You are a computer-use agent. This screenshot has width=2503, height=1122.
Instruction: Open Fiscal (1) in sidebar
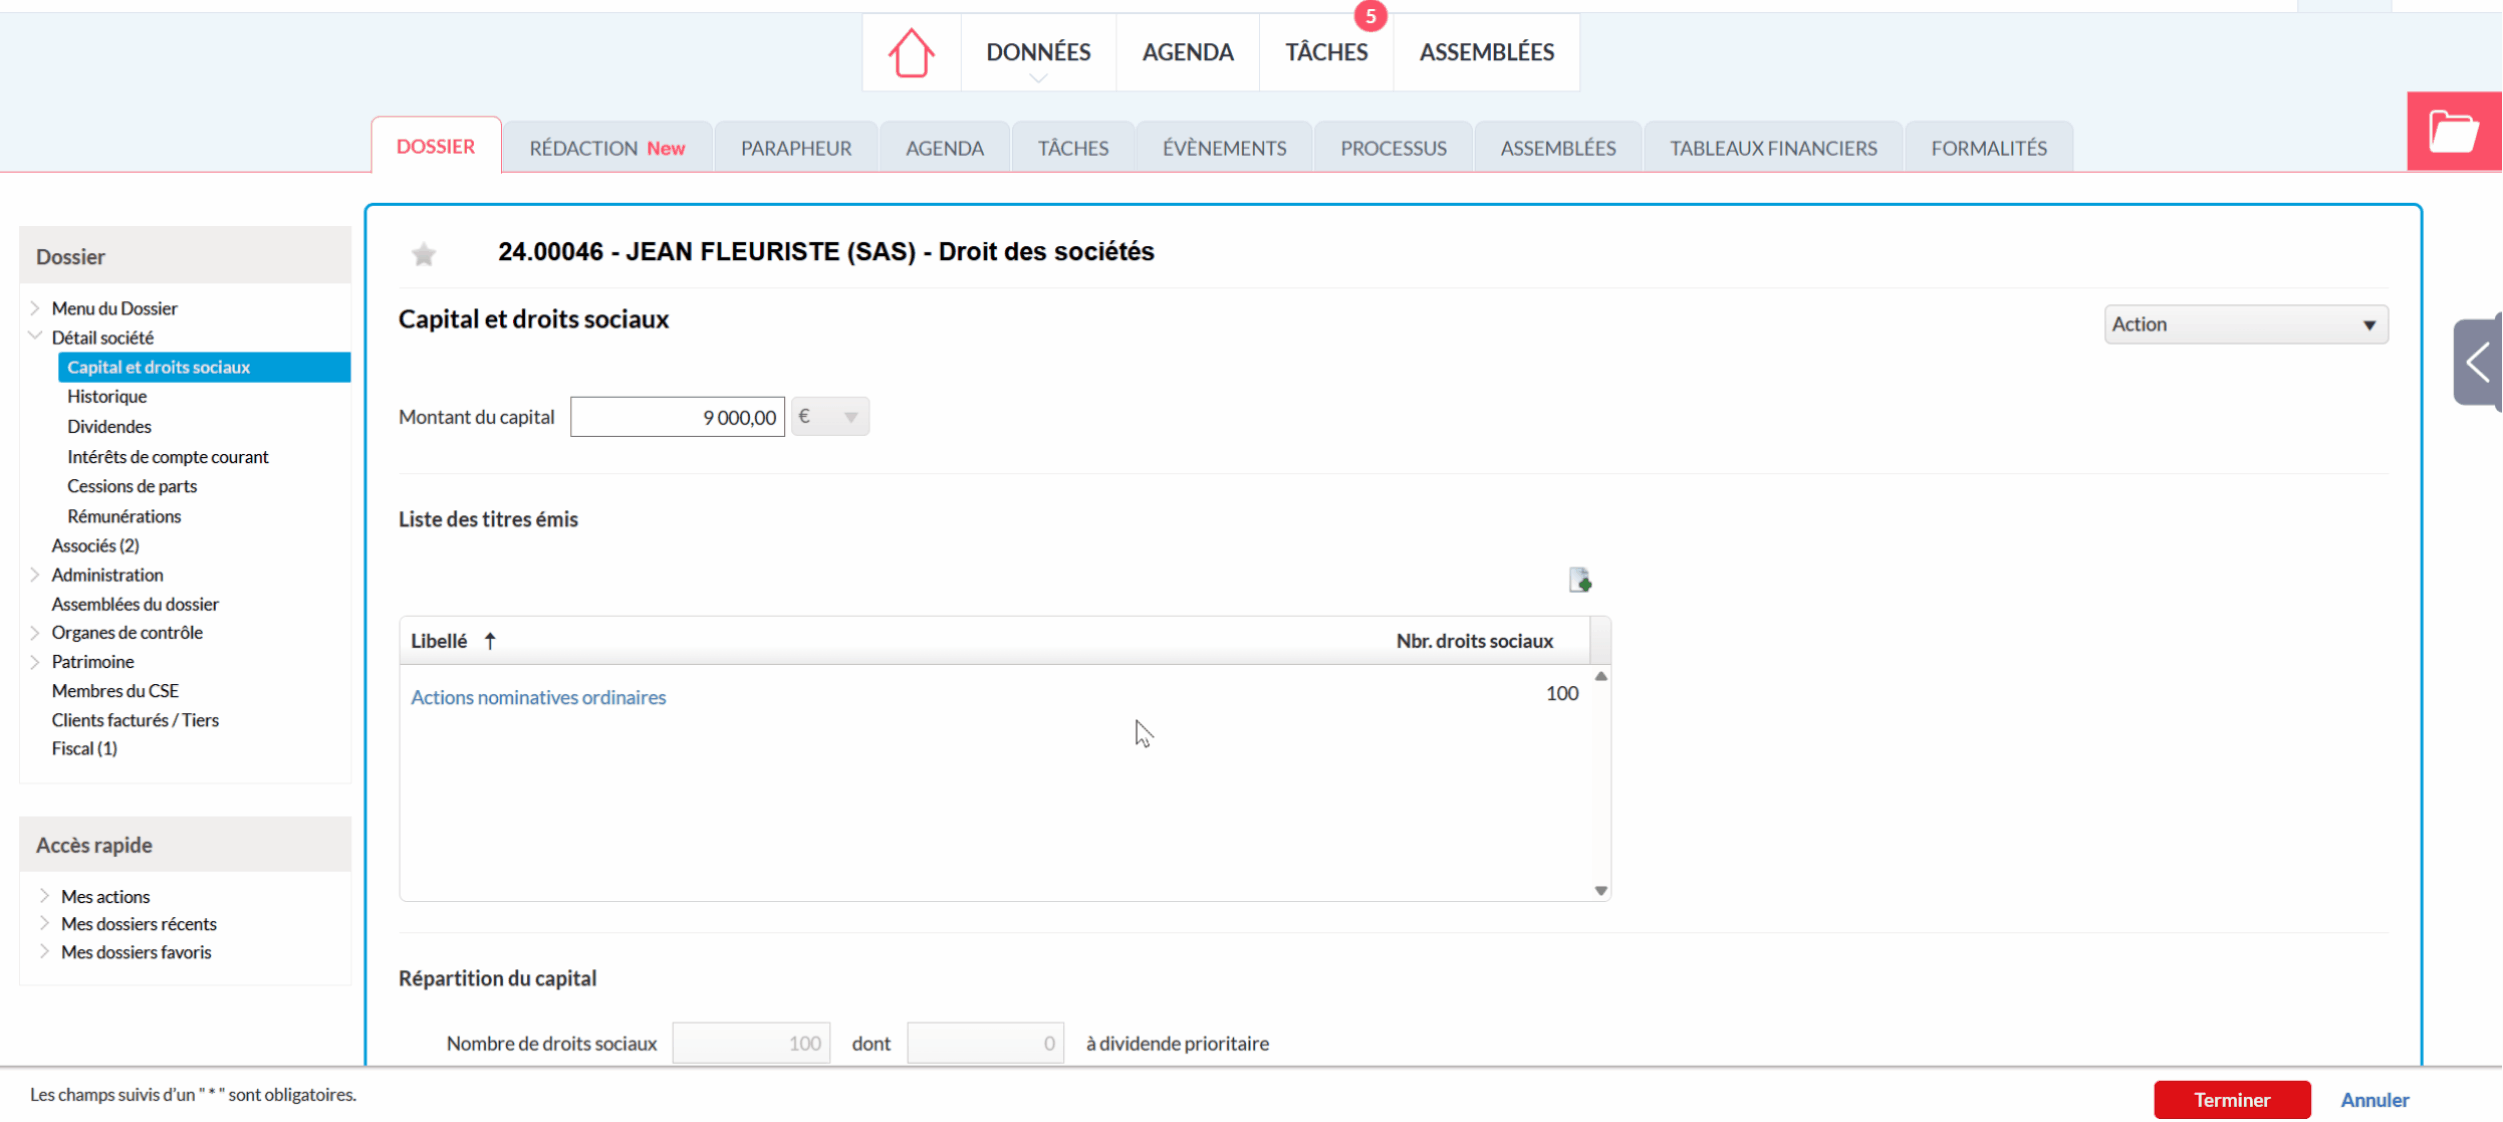point(84,748)
